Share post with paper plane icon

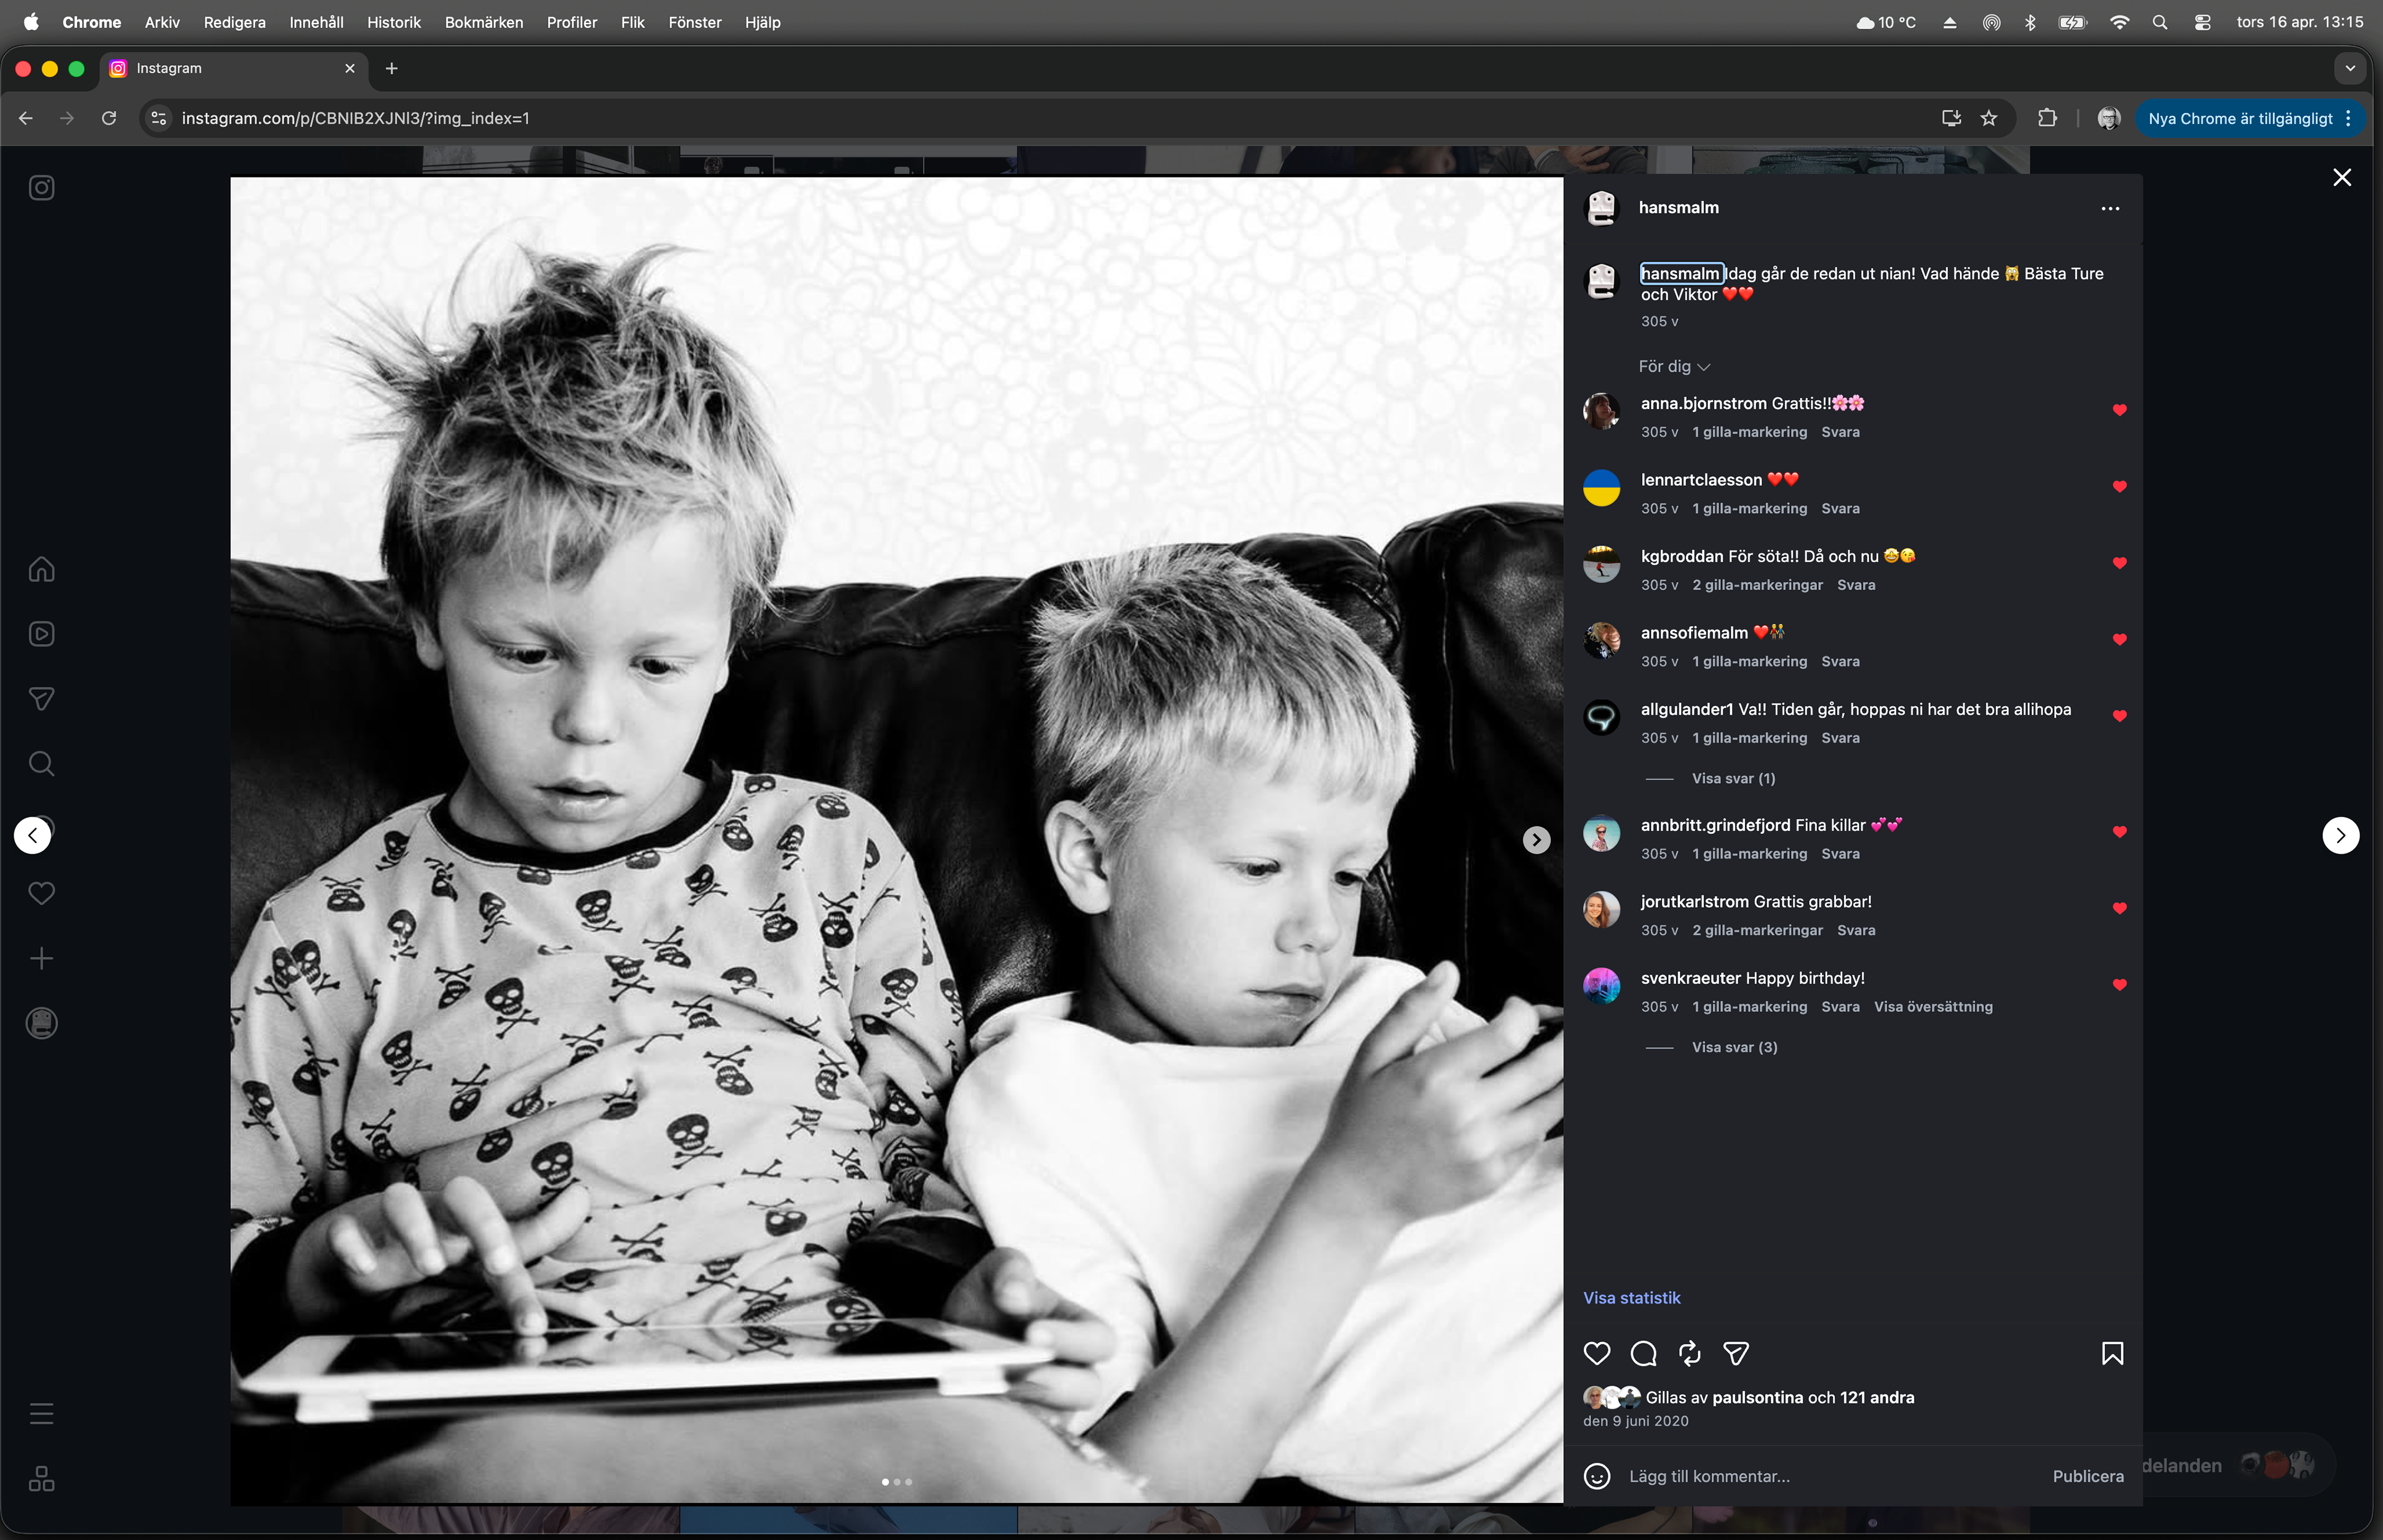coord(1736,1354)
